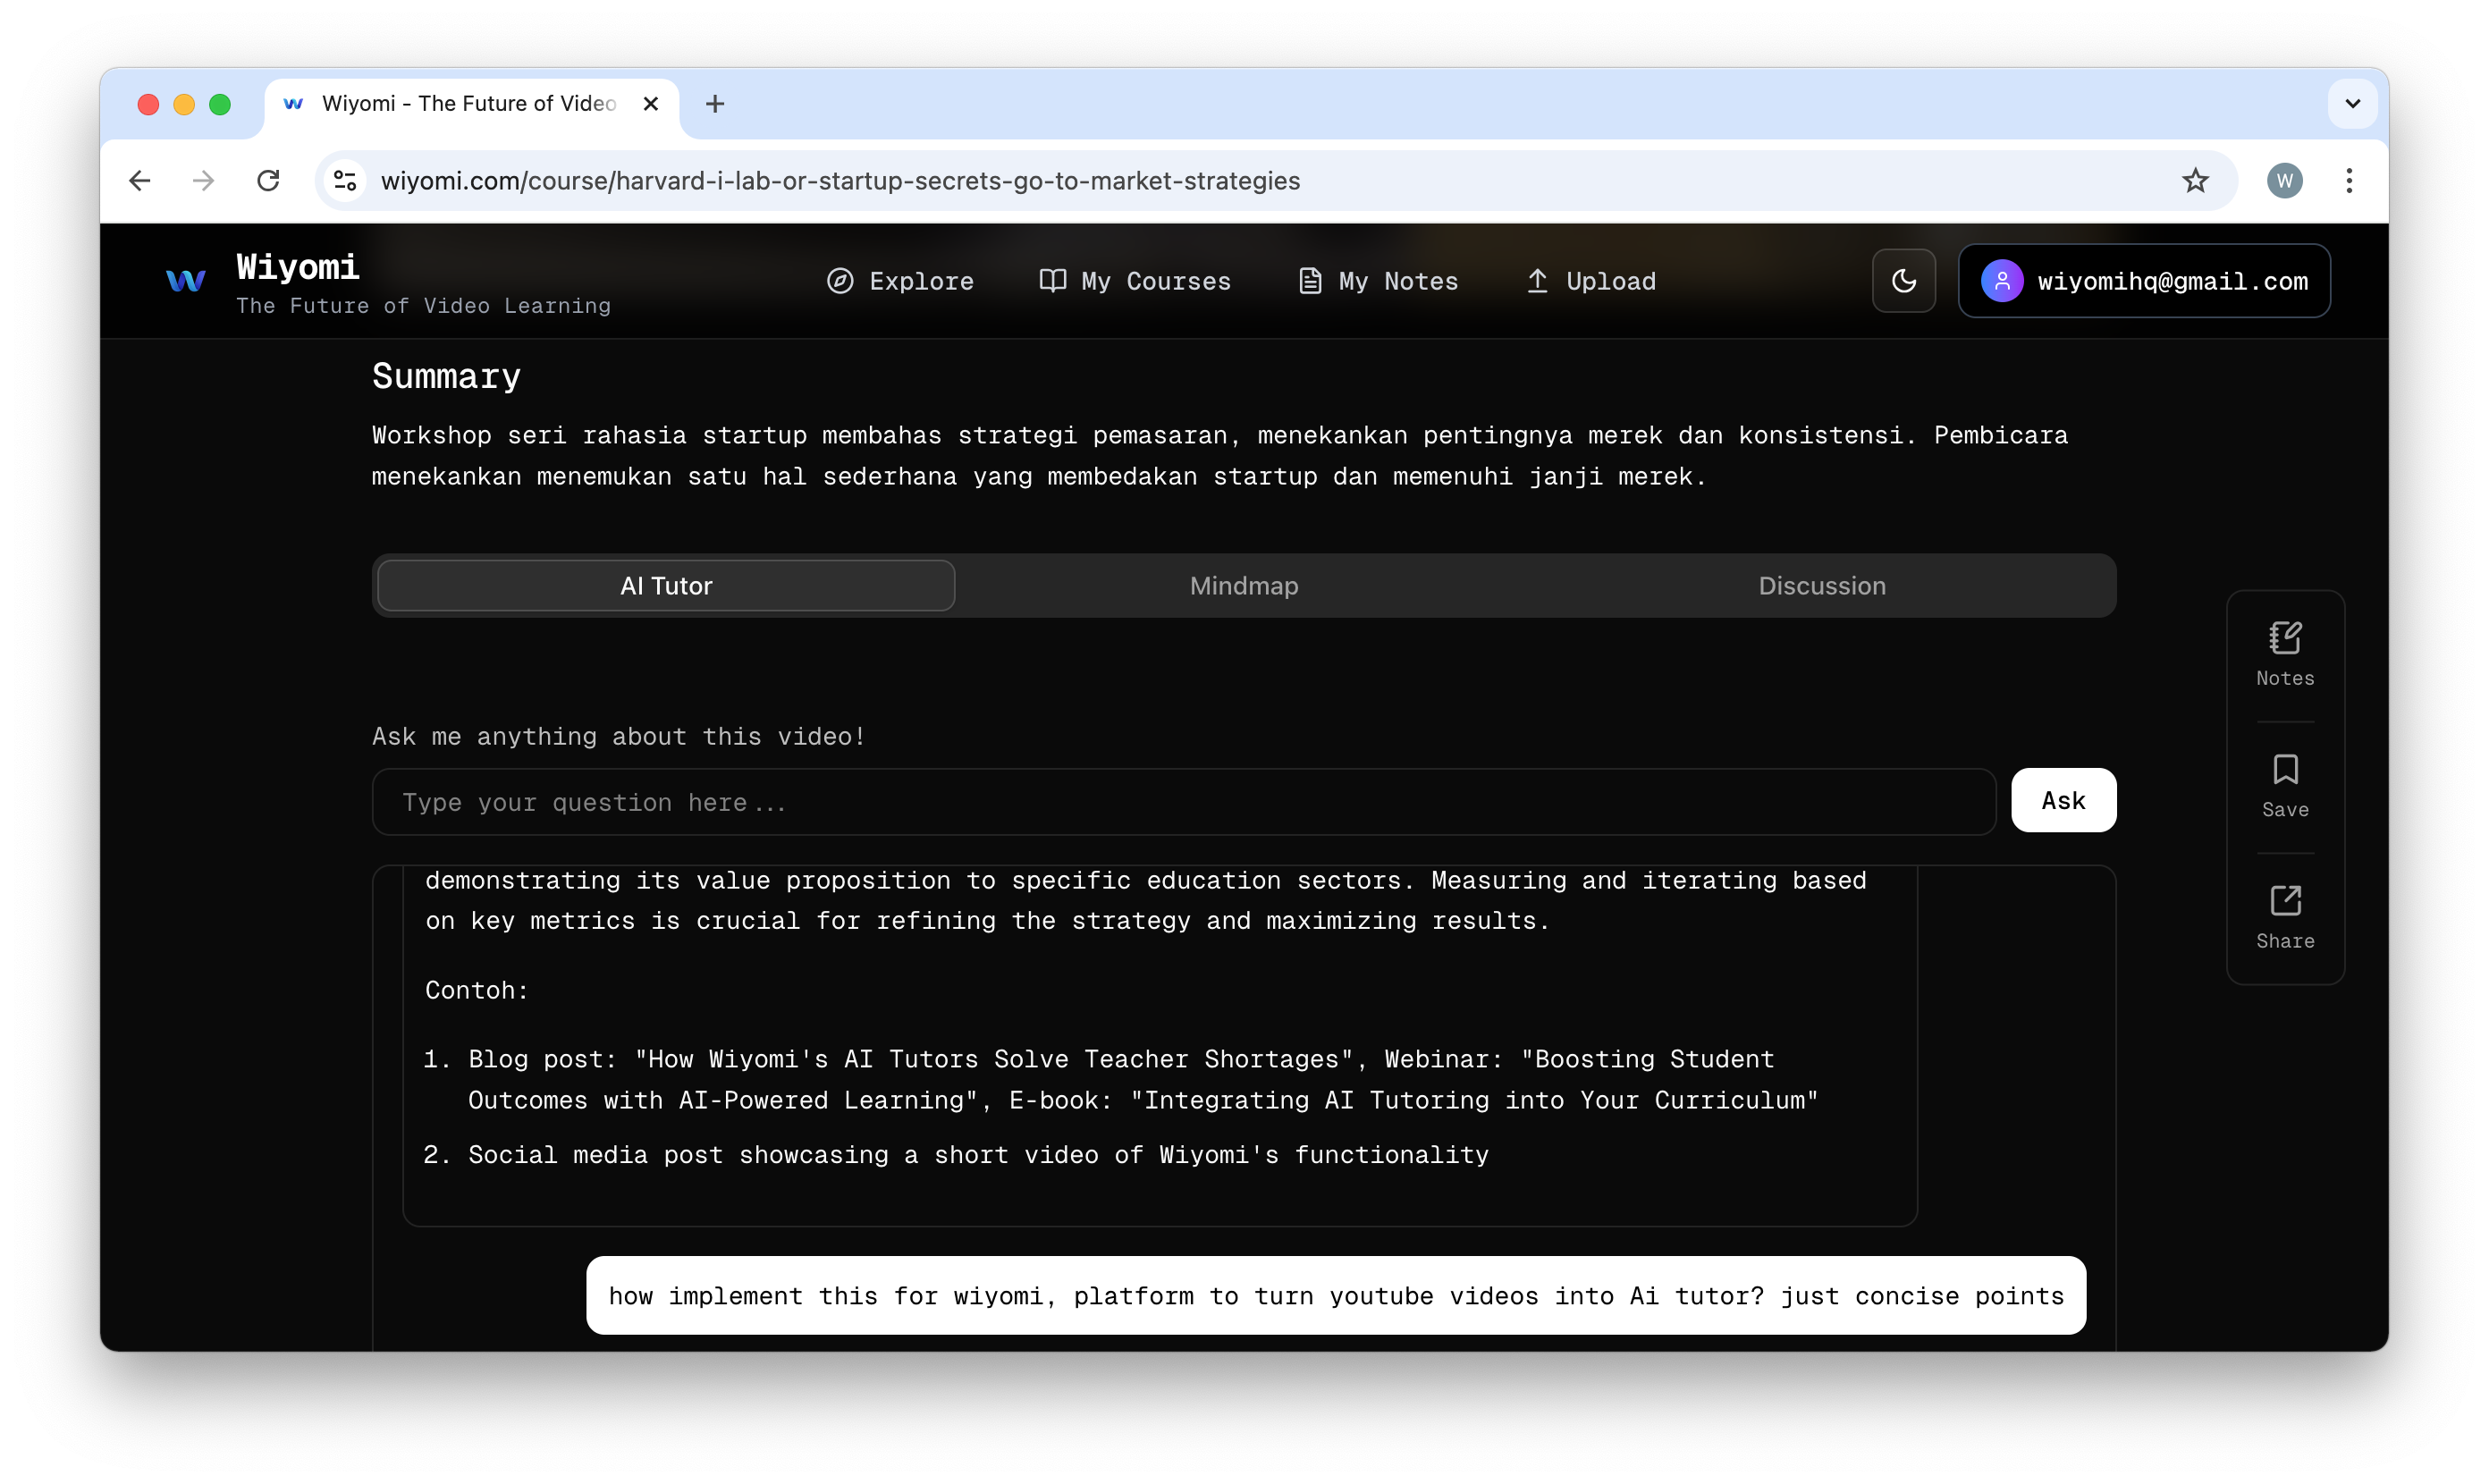Click the Upload button in navbar
2489x1484 pixels.
(x=1591, y=281)
